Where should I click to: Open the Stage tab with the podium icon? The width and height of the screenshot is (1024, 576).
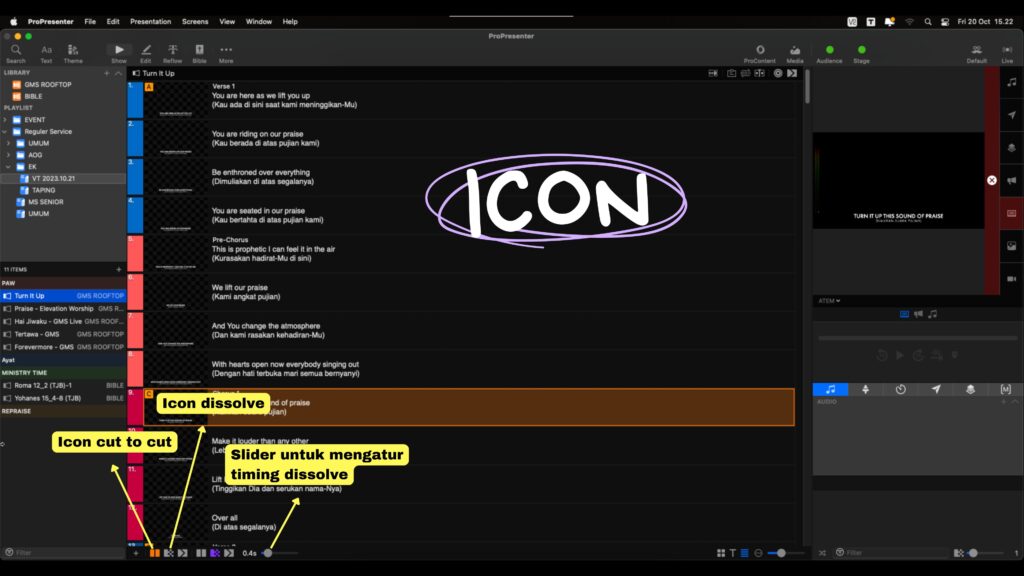(865, 389)
